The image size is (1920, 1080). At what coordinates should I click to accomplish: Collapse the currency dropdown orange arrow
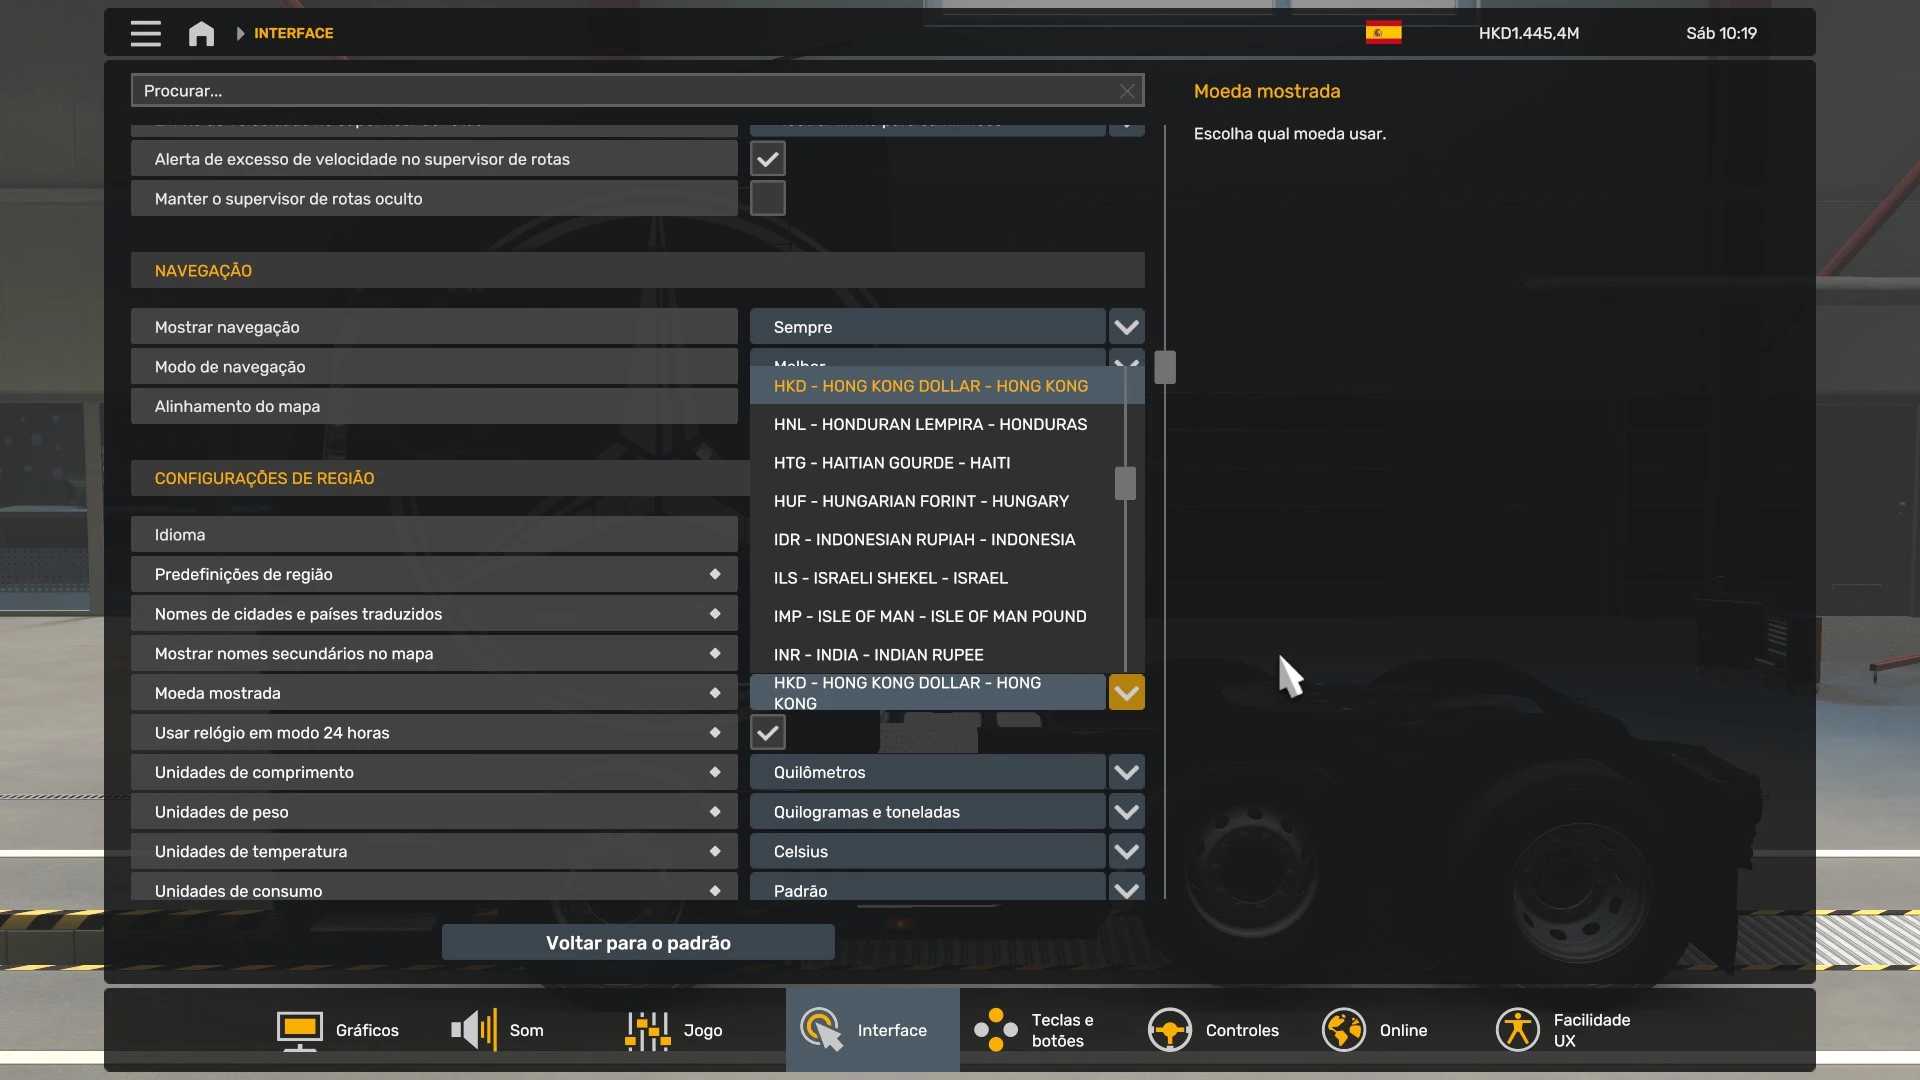[1126, 693]
